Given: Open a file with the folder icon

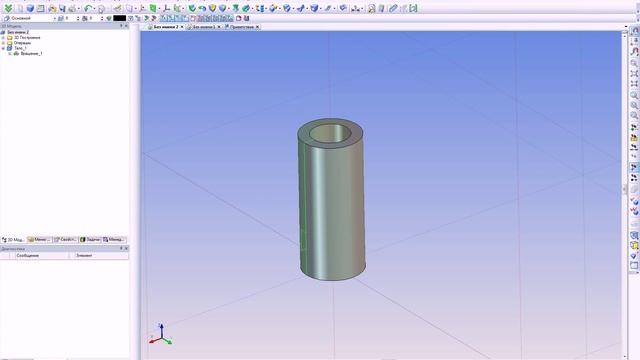Looking at the screenshot, I should pyautogui.click(x=52, y=8).
